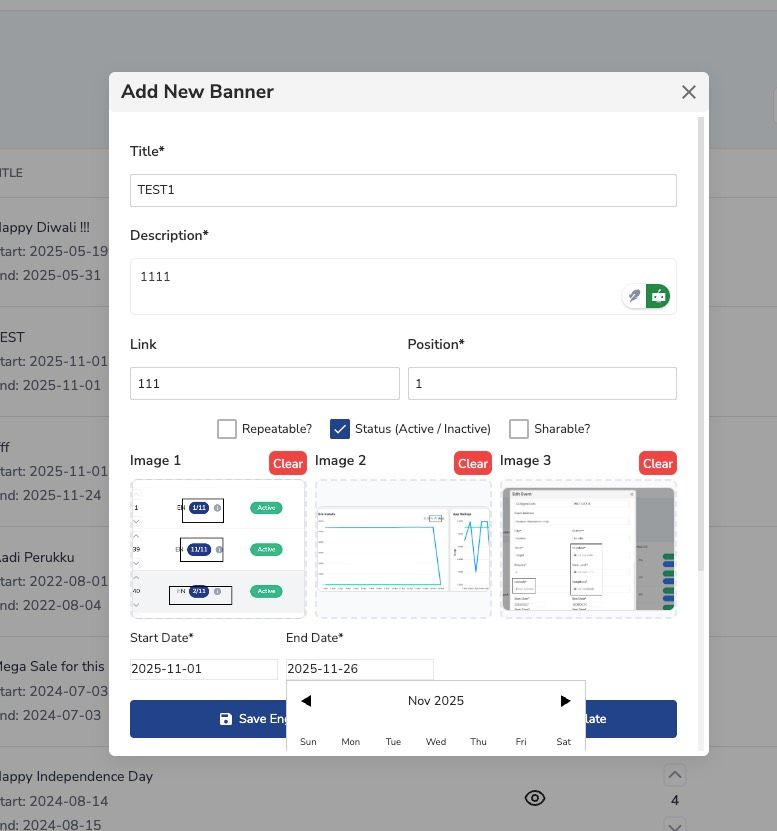
Task: Click the green robot assistant icon
Action: [658, 296]
